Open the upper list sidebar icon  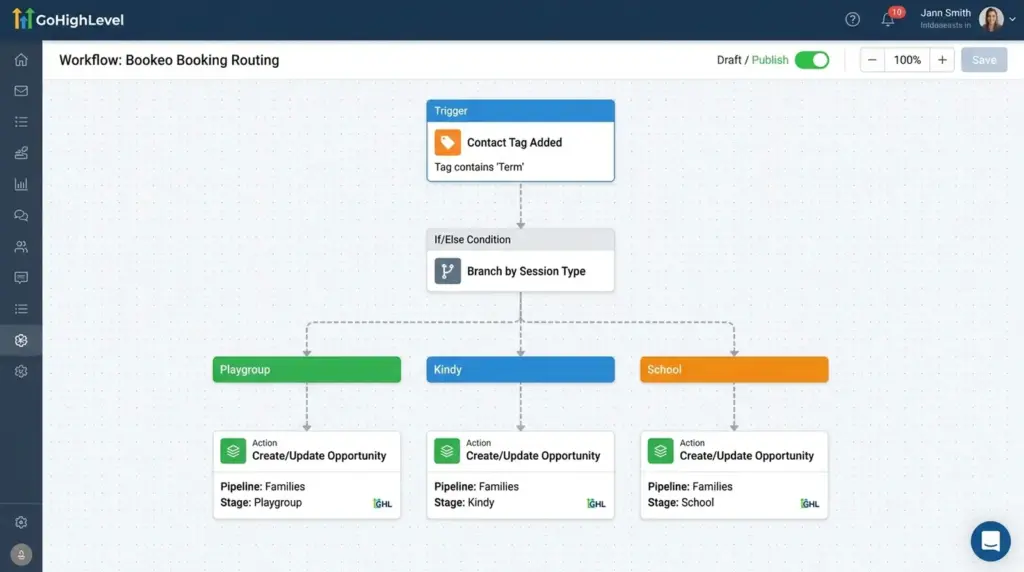tap(21, 121)
